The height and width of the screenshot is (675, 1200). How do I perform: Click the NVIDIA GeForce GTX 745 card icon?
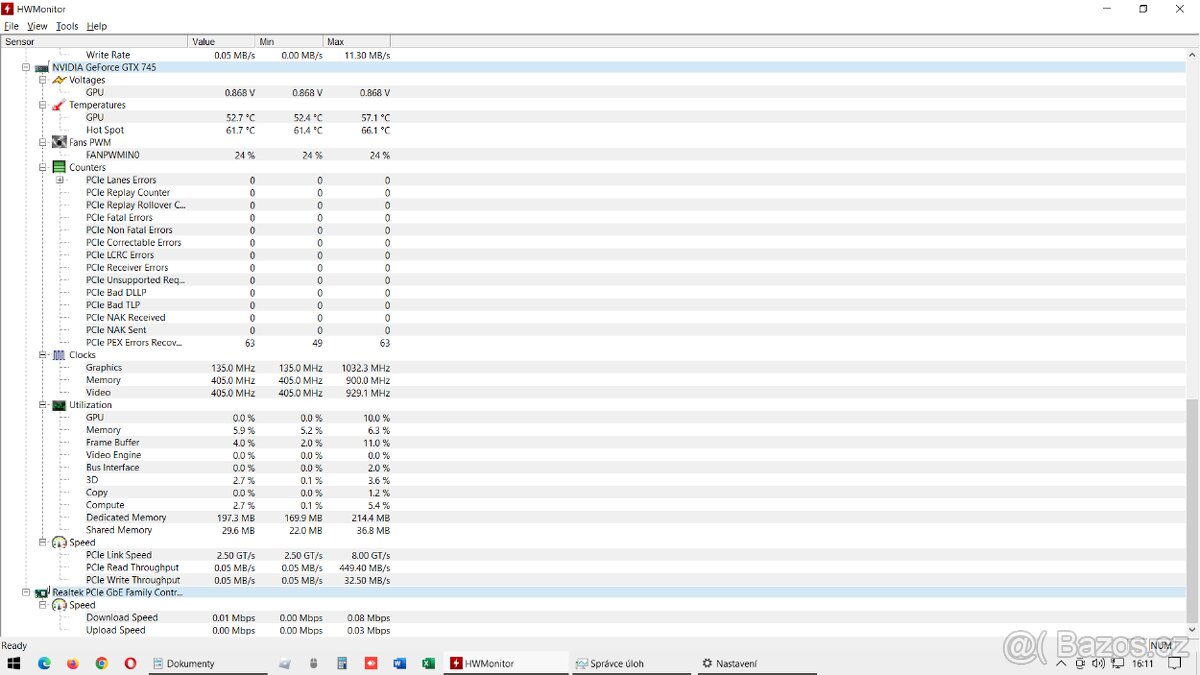(x=42, y=68)
